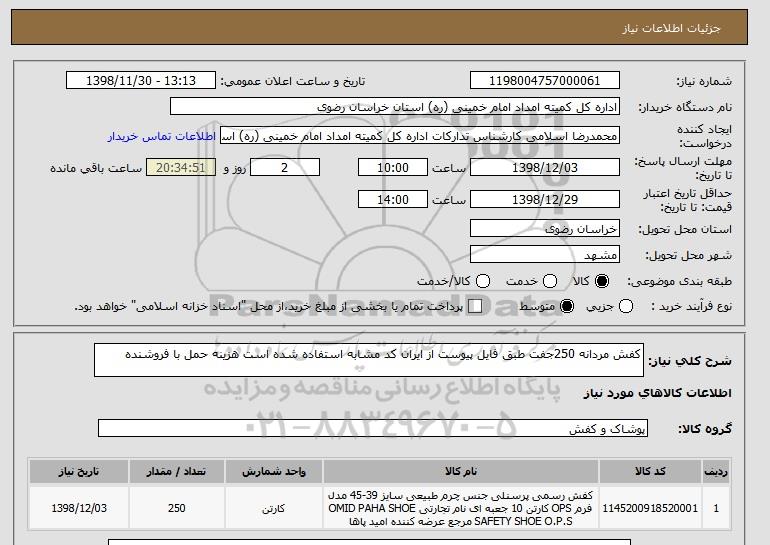Click the delivery city field مشهد
Image resolution: width=770 pixels, height=545 pixels.
pyautogui.click(x=545, y=255)
